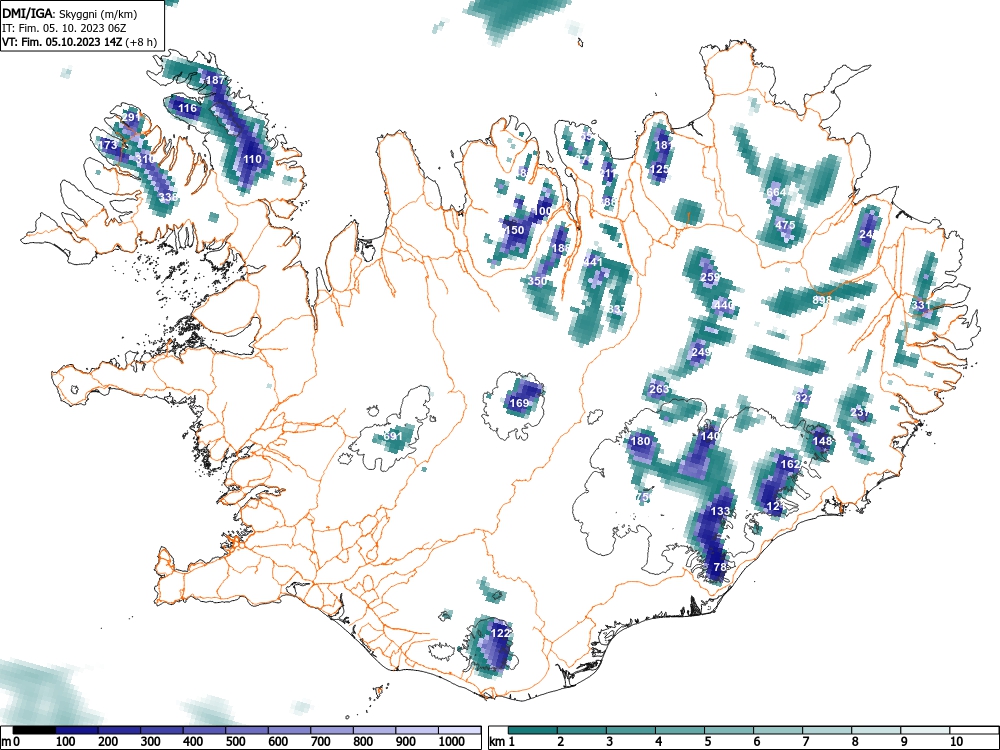Click the visibility value 475
Image resolution: width=1000 pixels, height=750 pixels.
(786, 225)
